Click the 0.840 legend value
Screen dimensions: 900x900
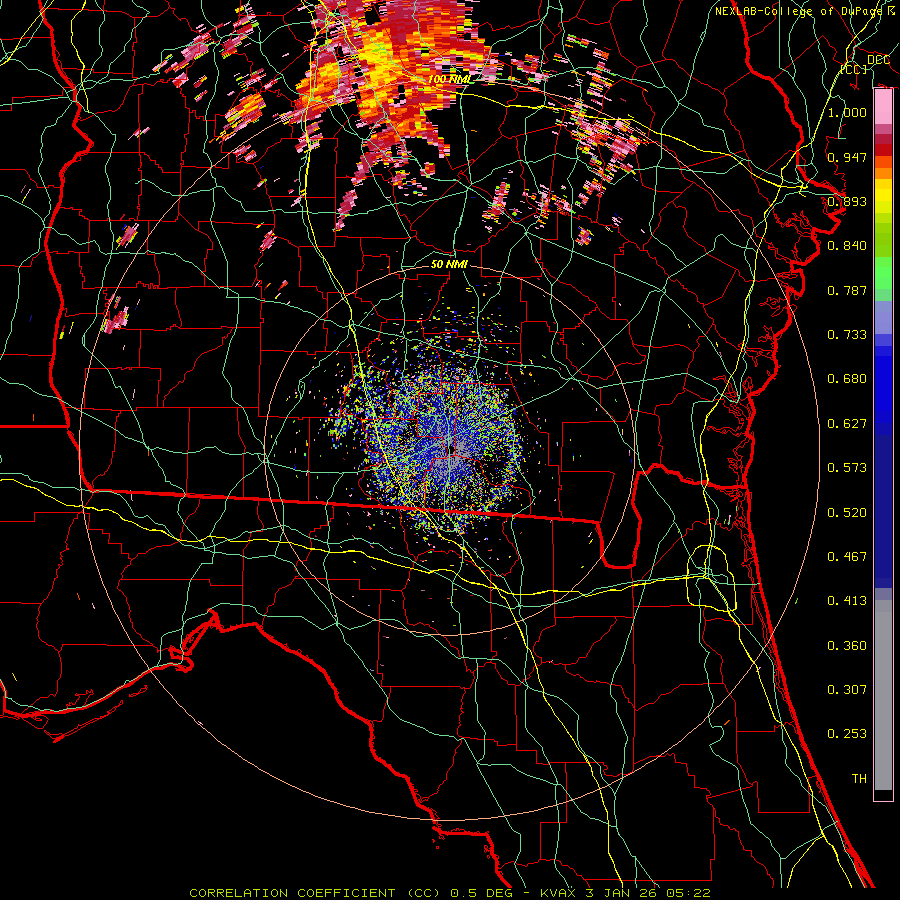(847, 246)
